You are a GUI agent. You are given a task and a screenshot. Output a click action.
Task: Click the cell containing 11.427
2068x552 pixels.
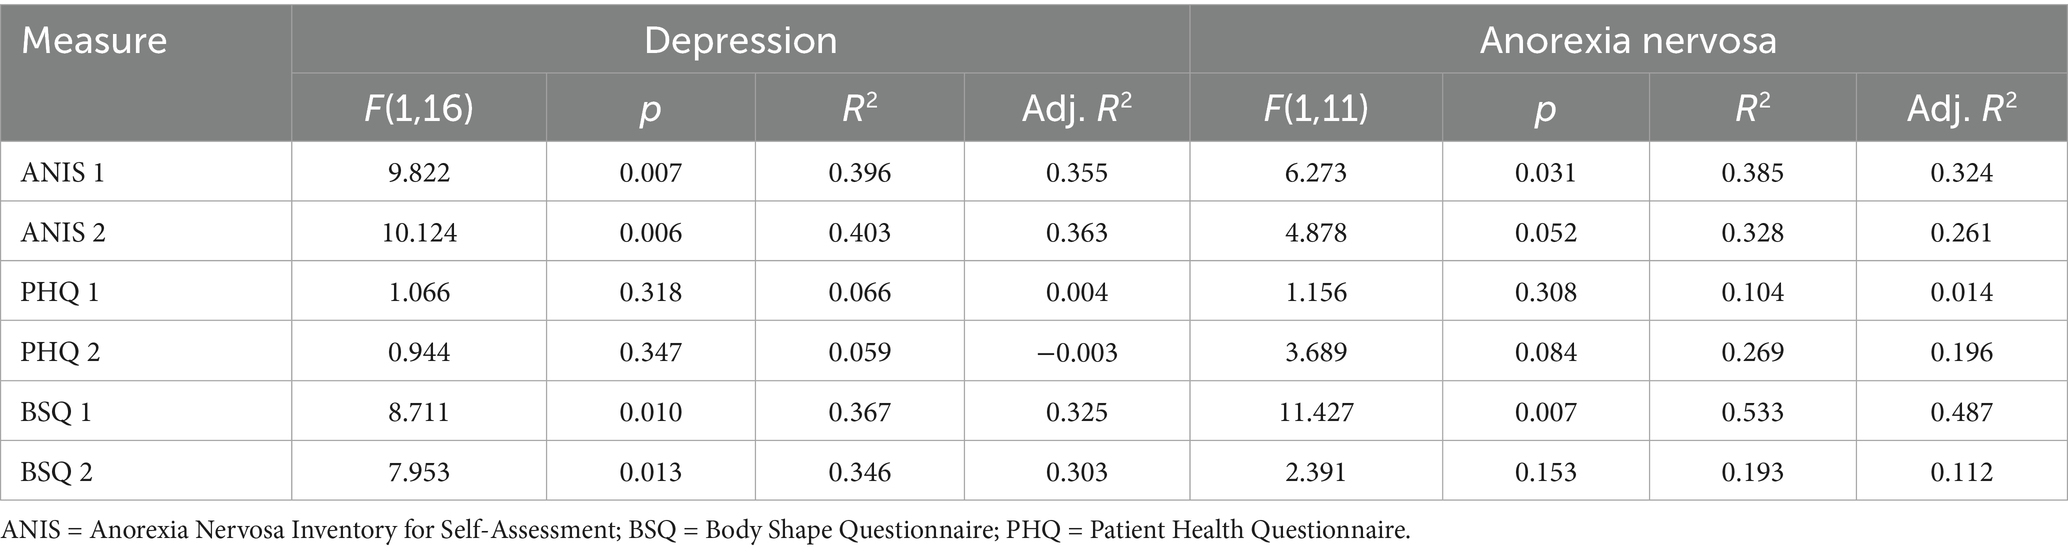click(1315, 412)
